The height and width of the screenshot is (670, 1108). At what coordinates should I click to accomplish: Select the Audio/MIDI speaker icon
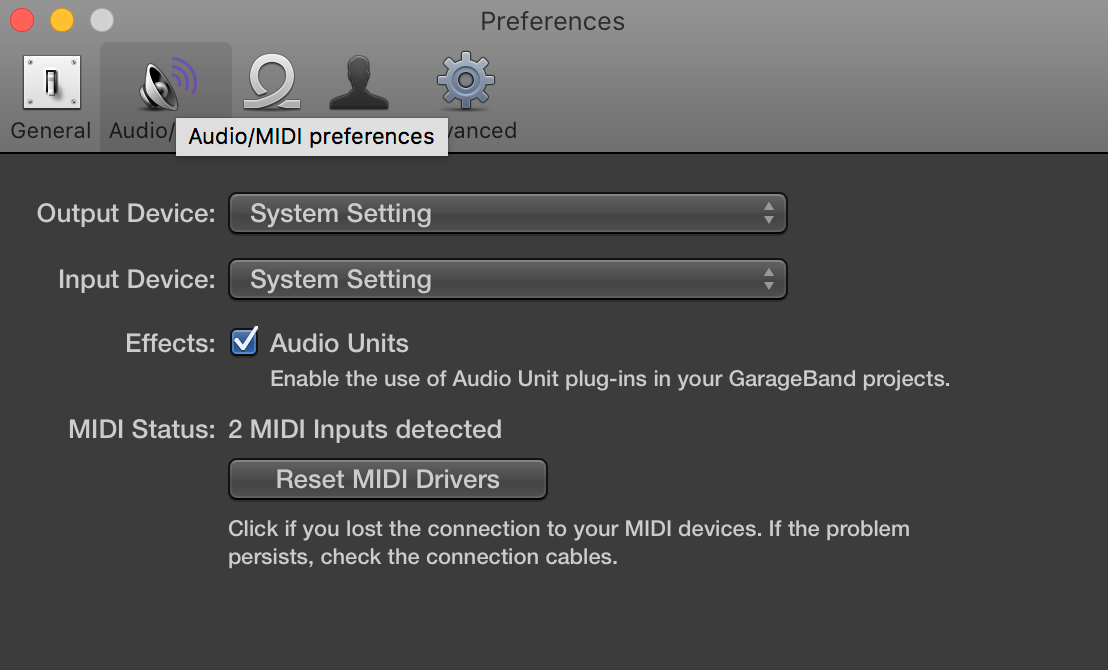pyautogui.click(x=166, y=84)
